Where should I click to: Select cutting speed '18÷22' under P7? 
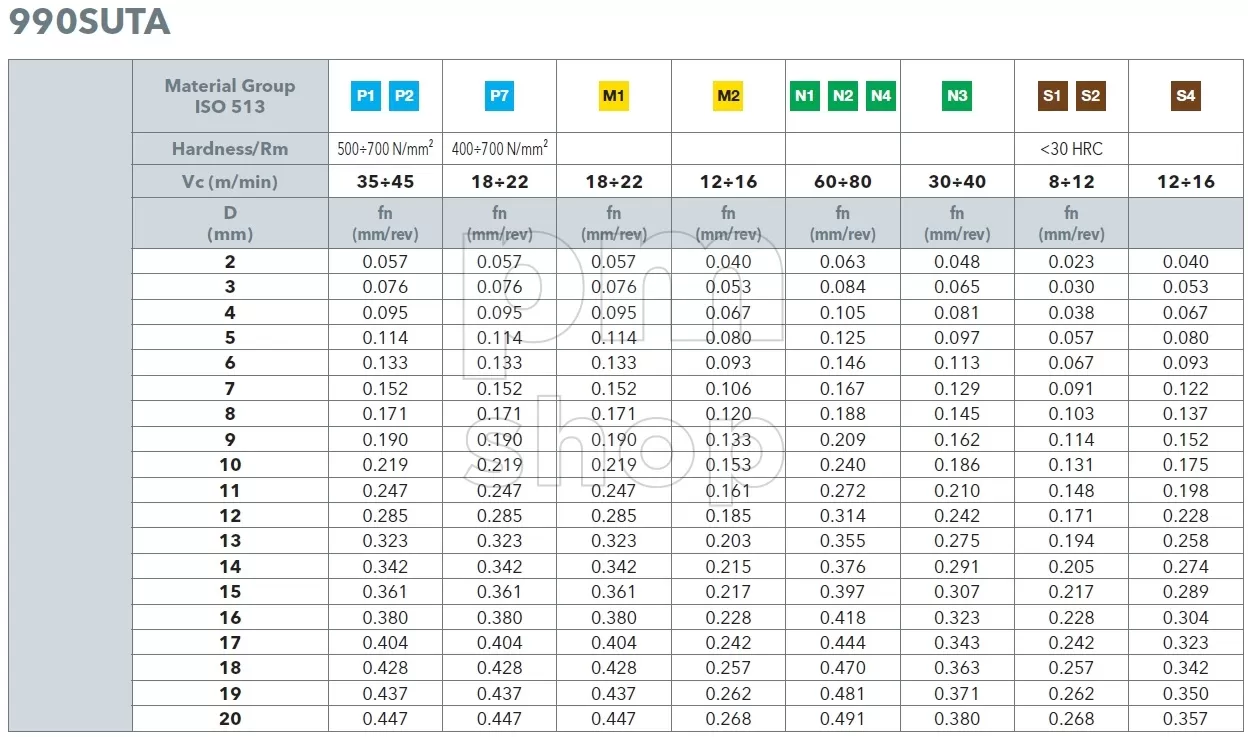tap(499, 182)
